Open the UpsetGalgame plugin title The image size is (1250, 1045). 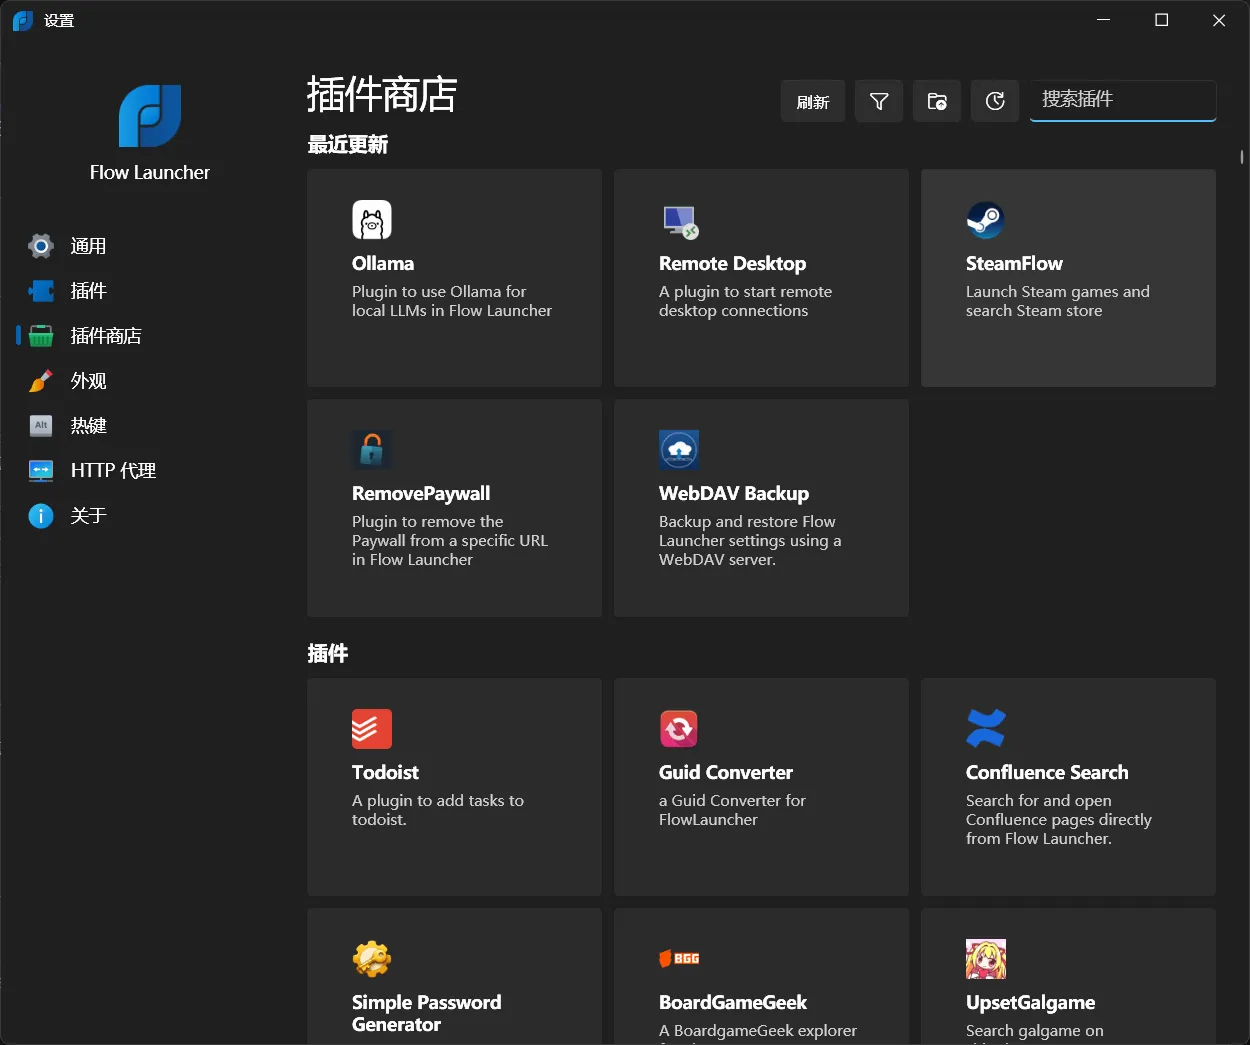click(1030, 1002)
